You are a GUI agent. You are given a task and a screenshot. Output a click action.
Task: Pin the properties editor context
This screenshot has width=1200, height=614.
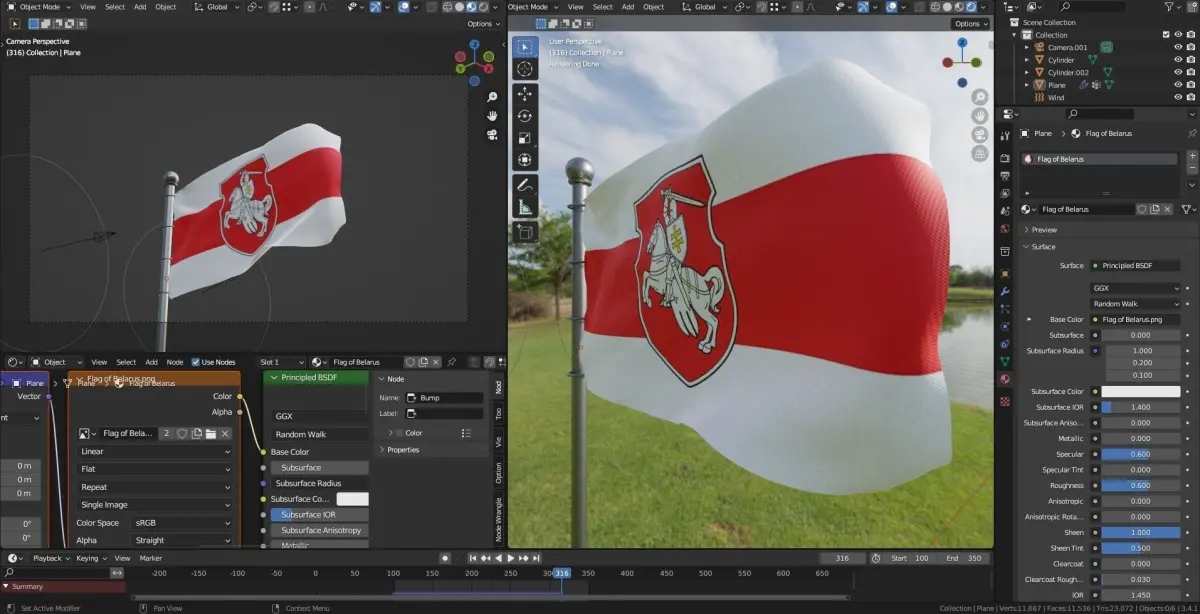1190,133
